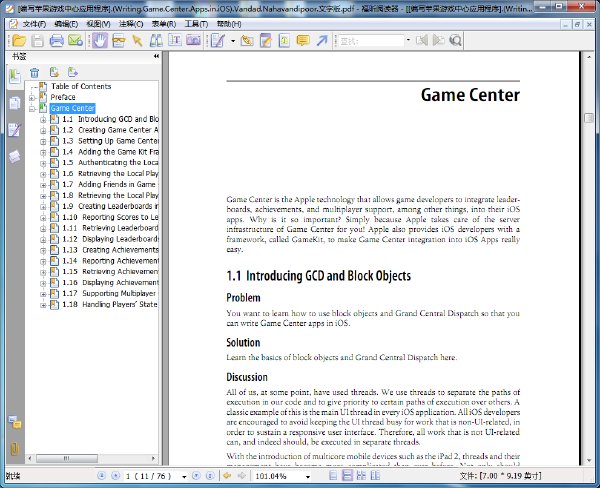This screenshot has height=488, width=600.
Task: Switch to single page layout
Action: 333,476
